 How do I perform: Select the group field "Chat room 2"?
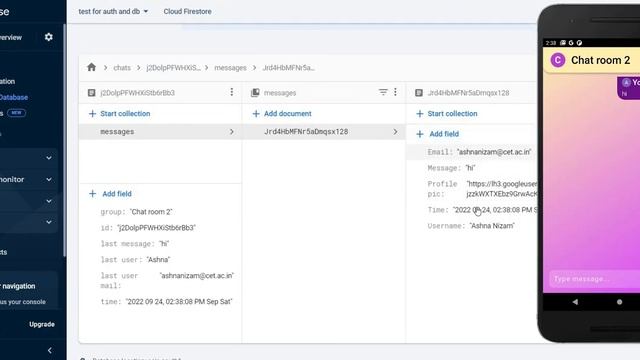coord(136,212)
